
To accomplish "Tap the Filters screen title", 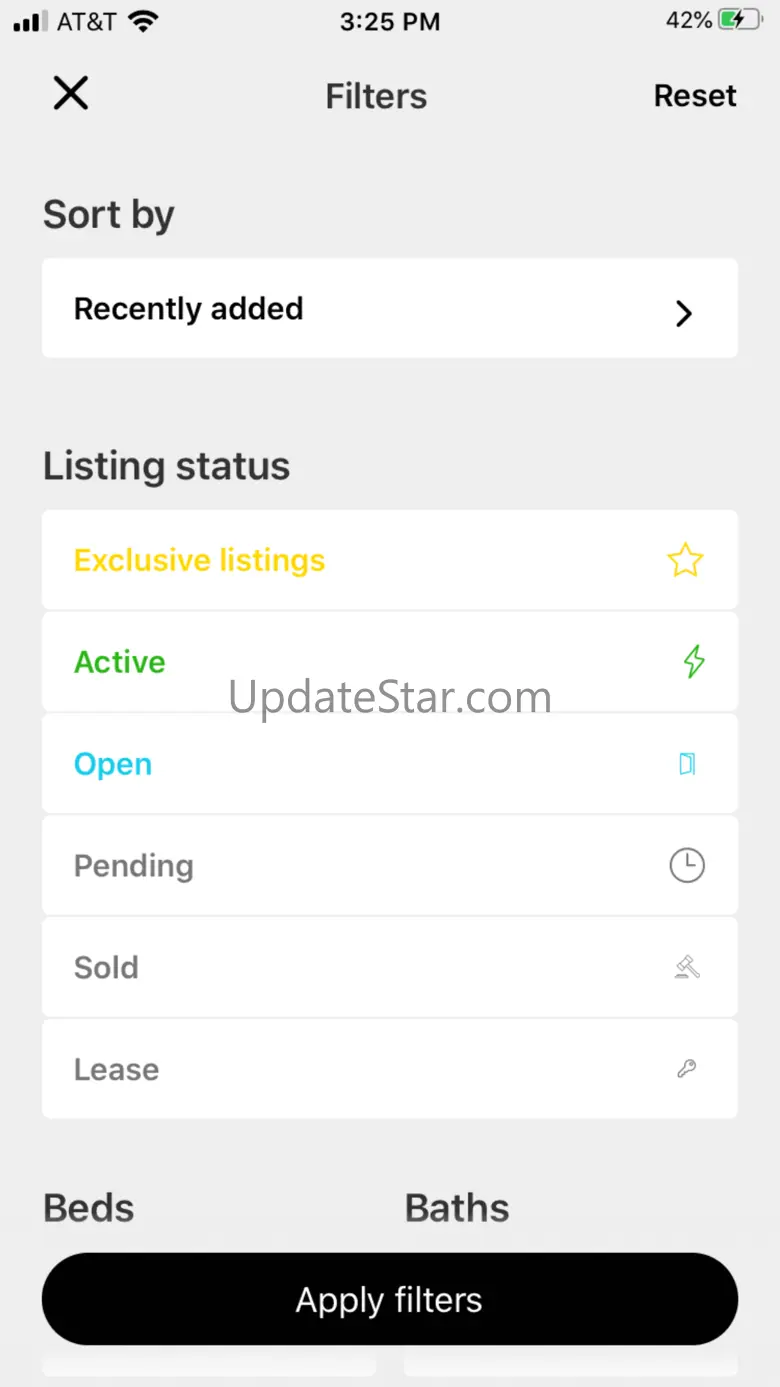I will click(x=376, y=96).
